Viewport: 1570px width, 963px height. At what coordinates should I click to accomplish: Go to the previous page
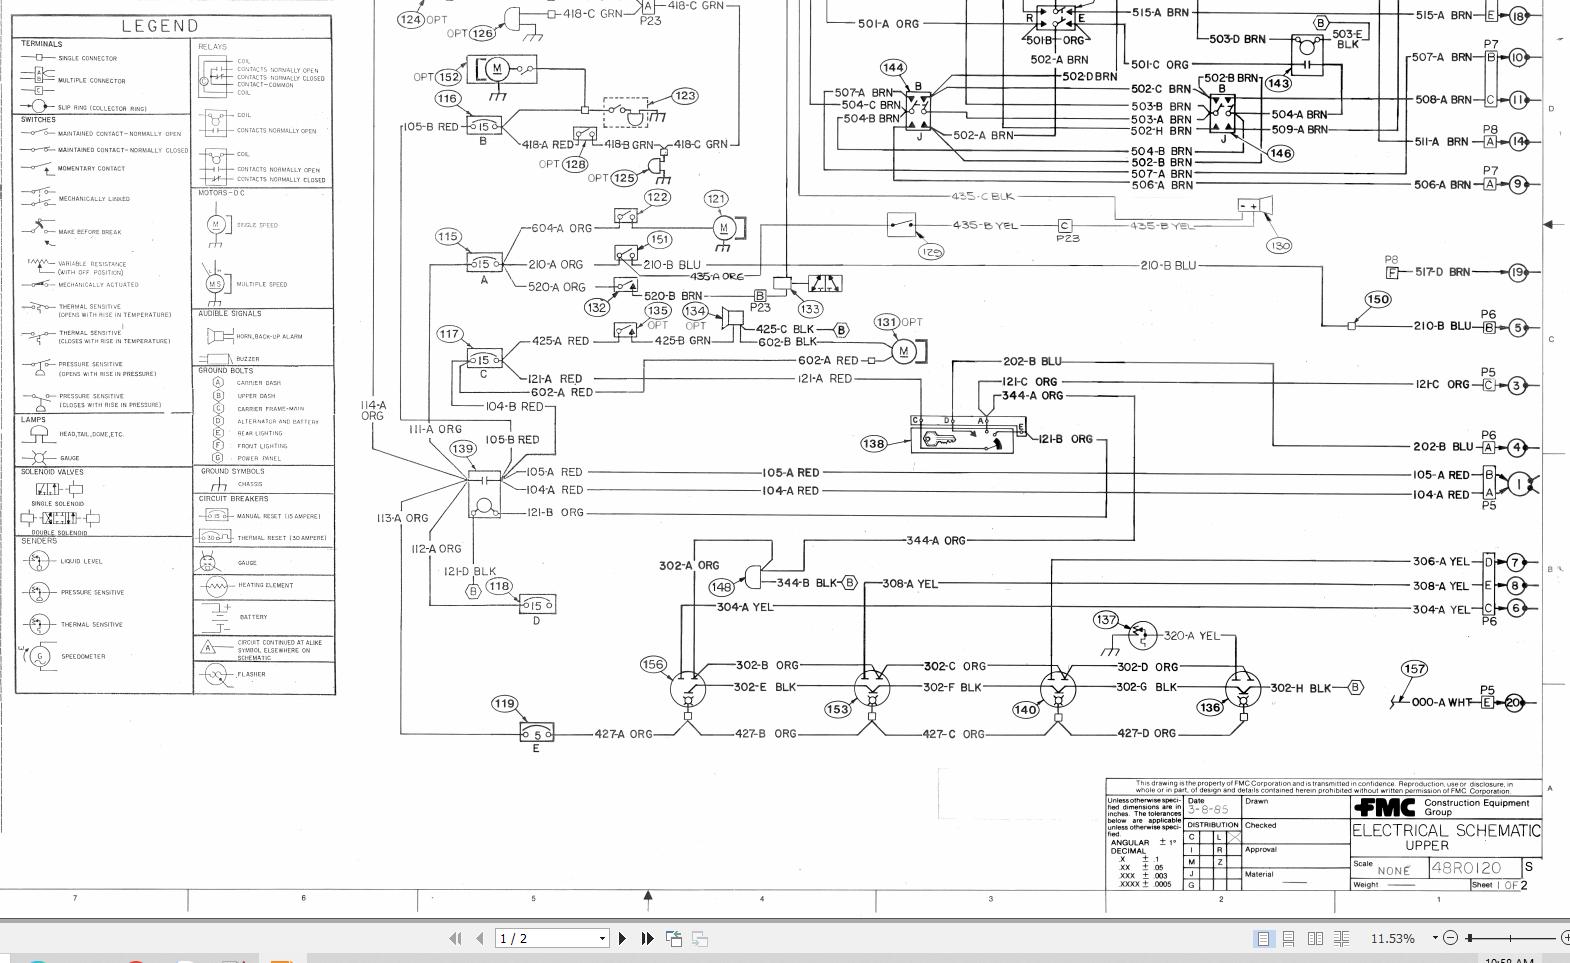click(480, 938)
